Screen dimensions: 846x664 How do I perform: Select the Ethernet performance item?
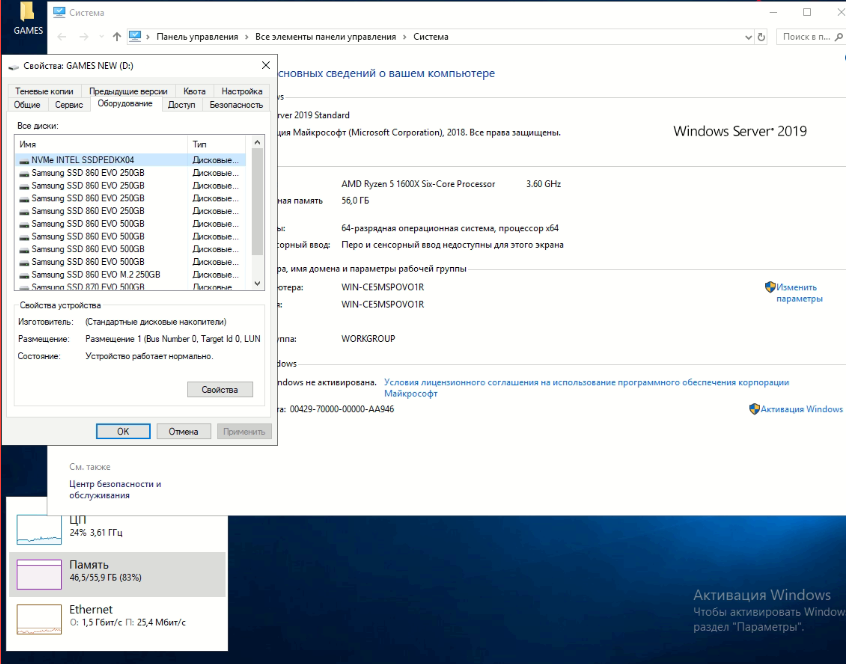point(117,618)
